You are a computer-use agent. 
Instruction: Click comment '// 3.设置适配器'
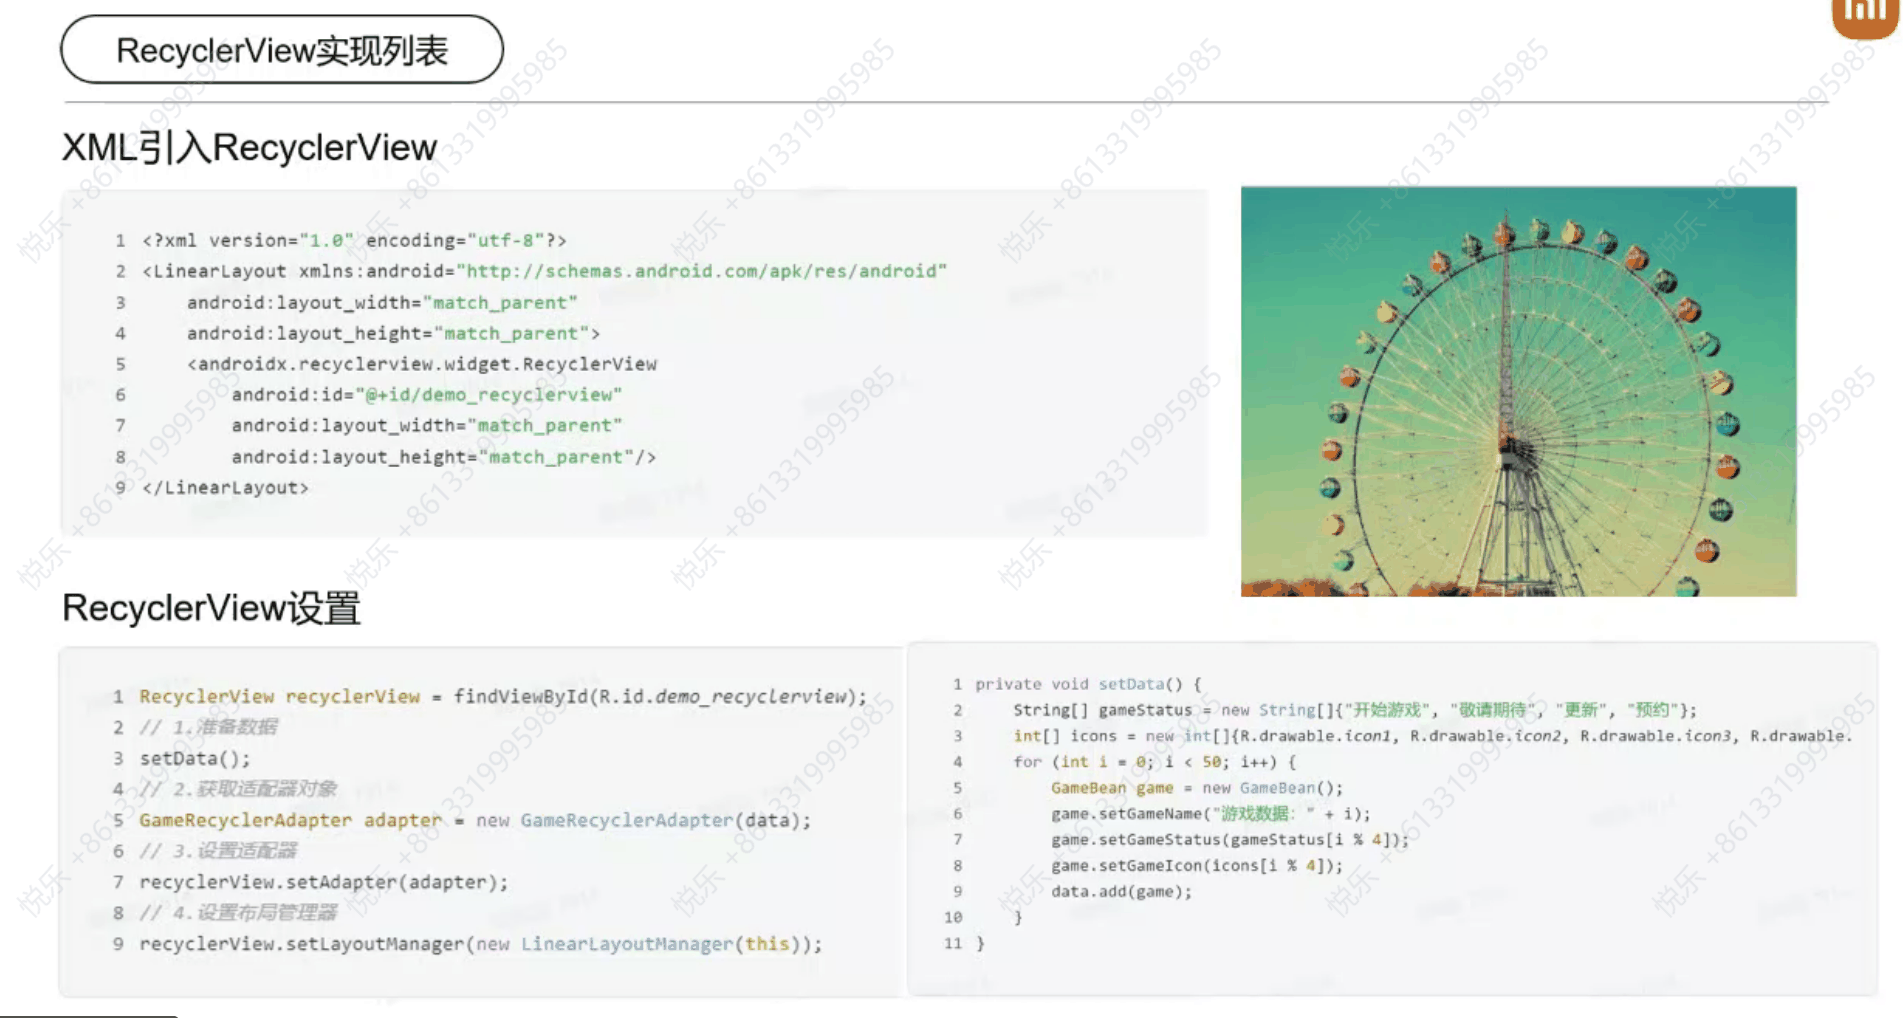point(218,851)
